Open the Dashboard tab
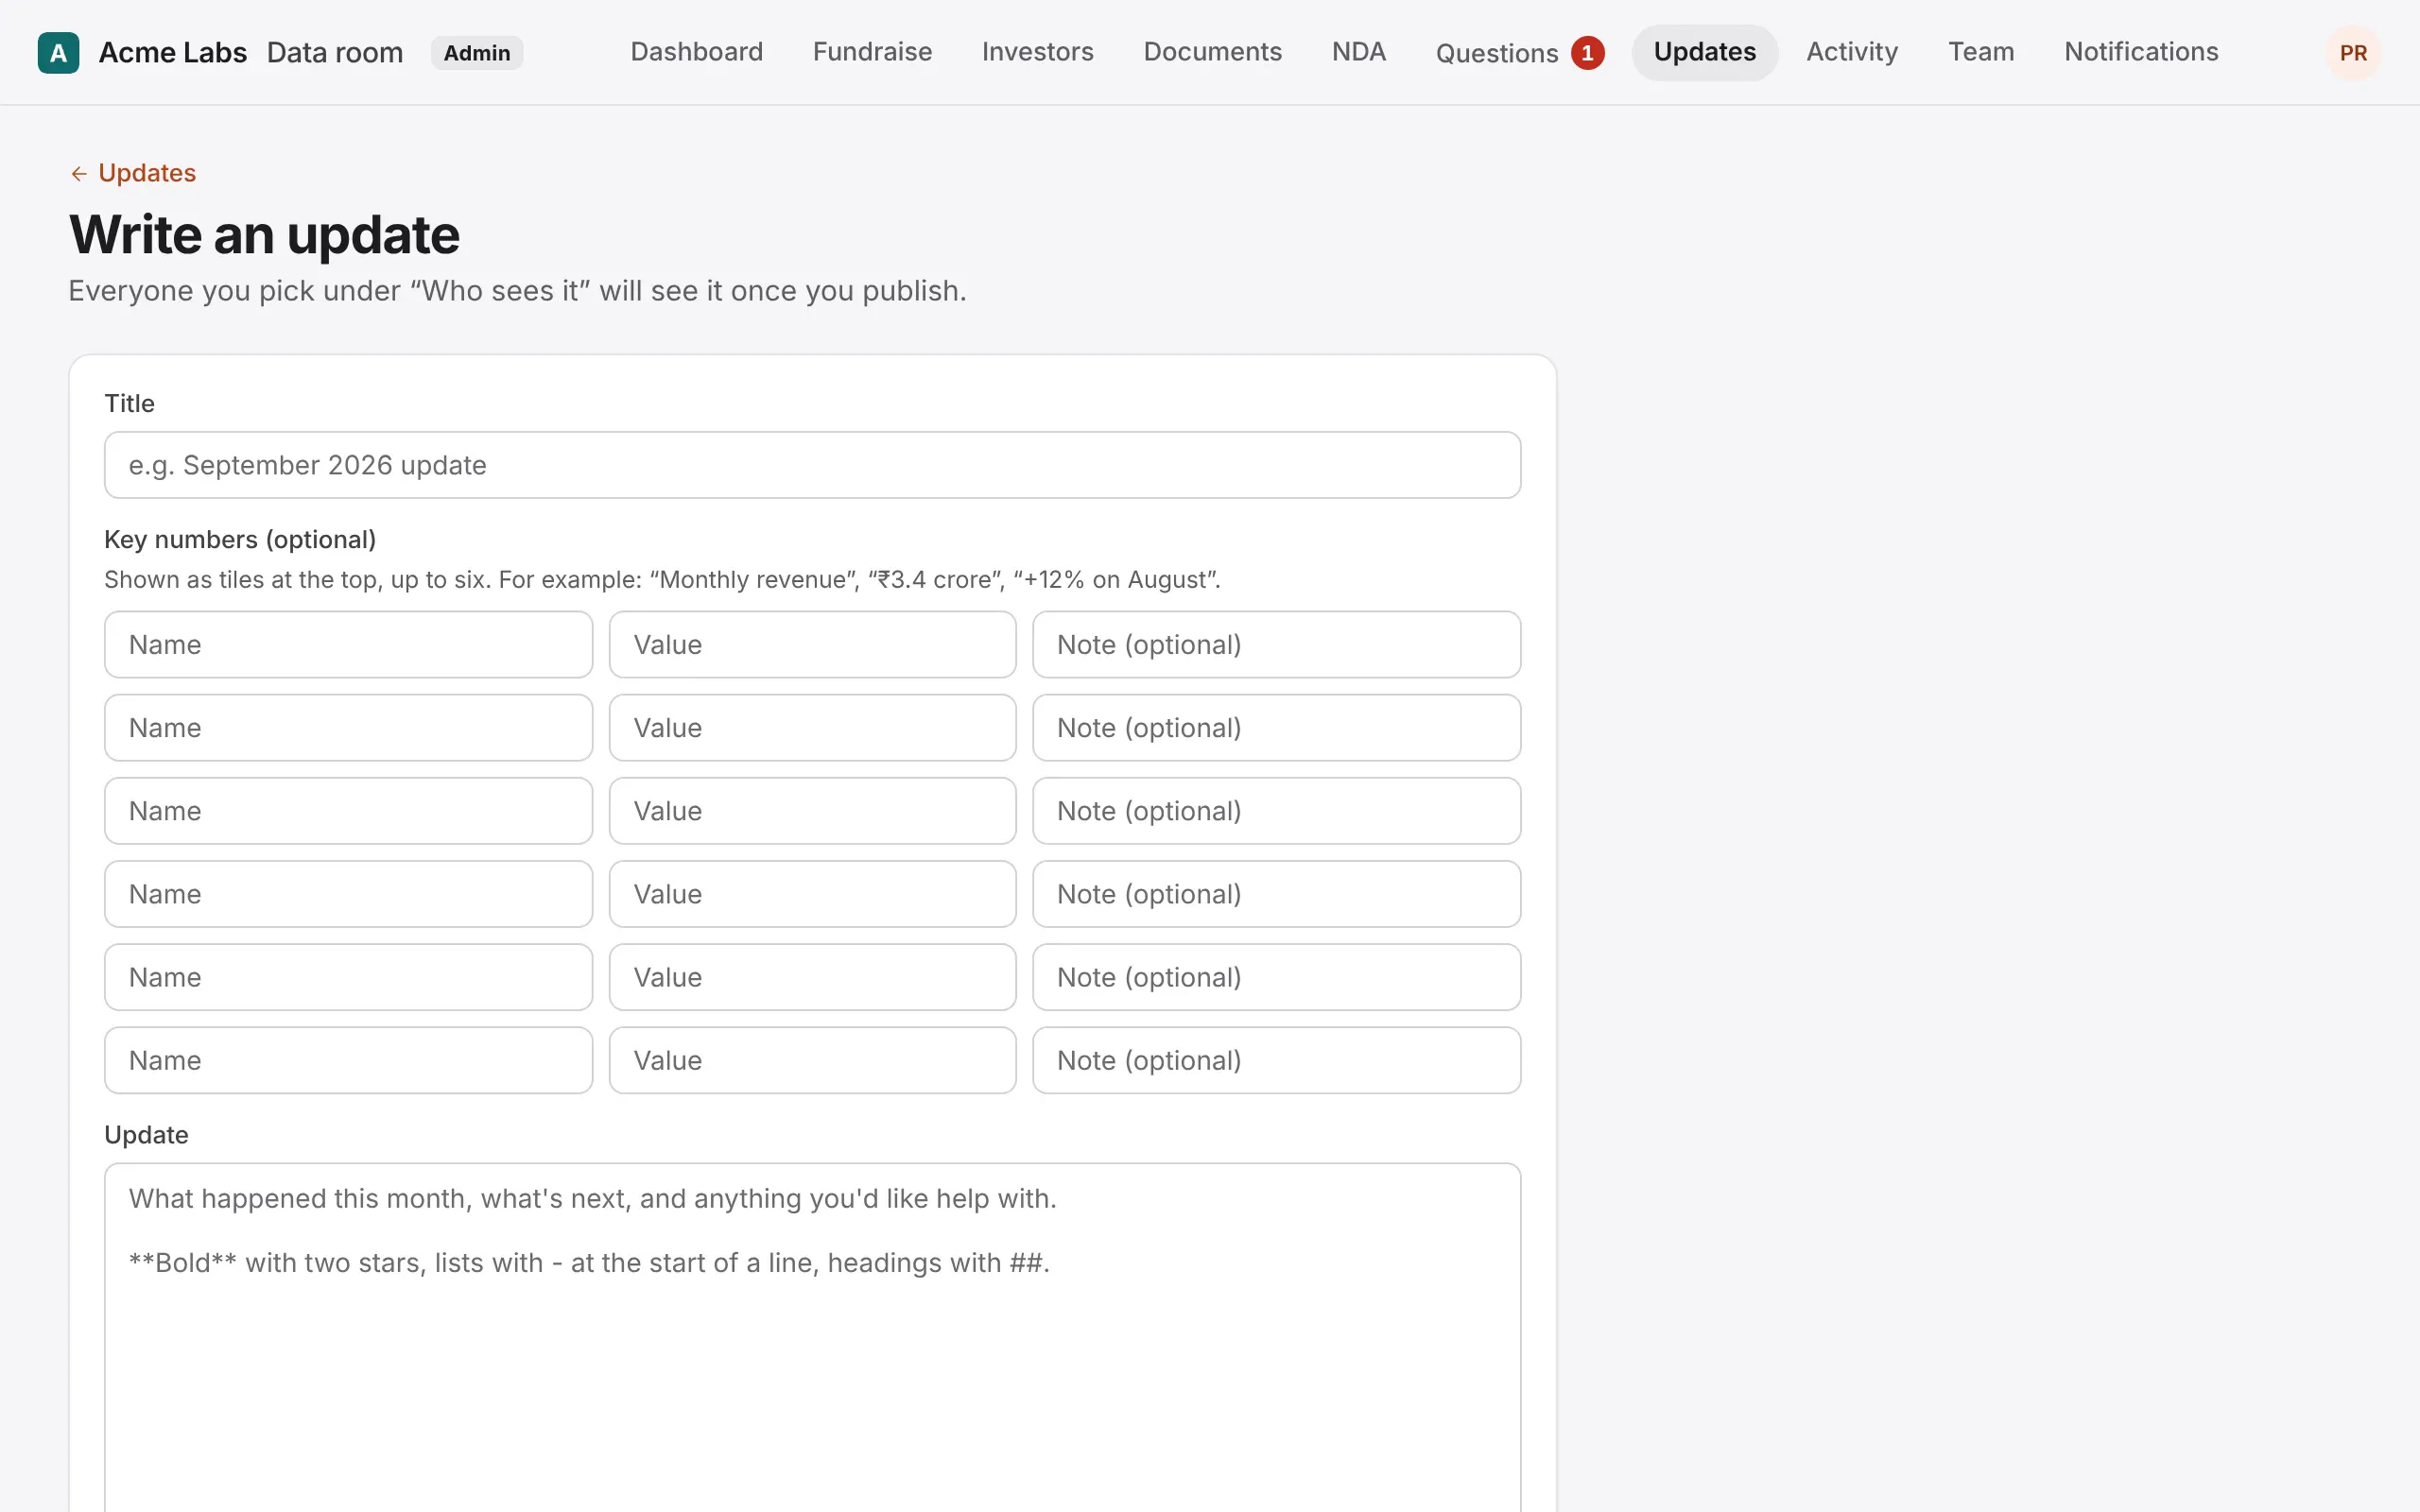Screen dimensions: 2420x1512 pyautogui.click(x=696, y=52)
